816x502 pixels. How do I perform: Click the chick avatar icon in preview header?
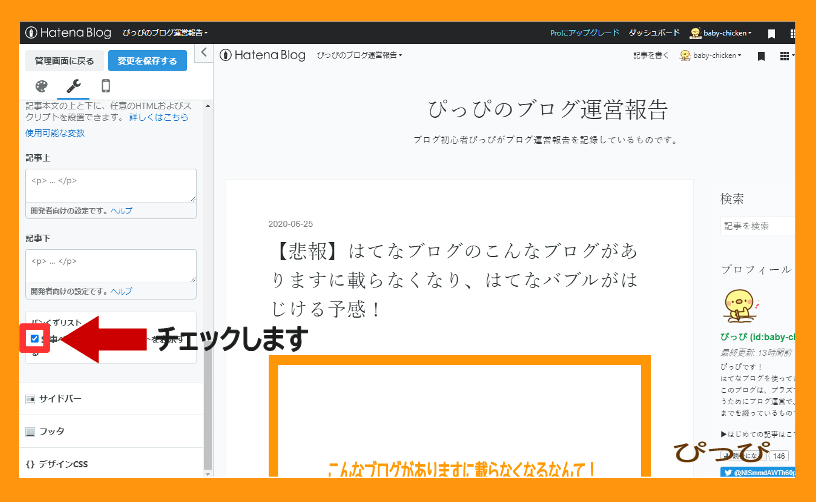tap(685, 56)
